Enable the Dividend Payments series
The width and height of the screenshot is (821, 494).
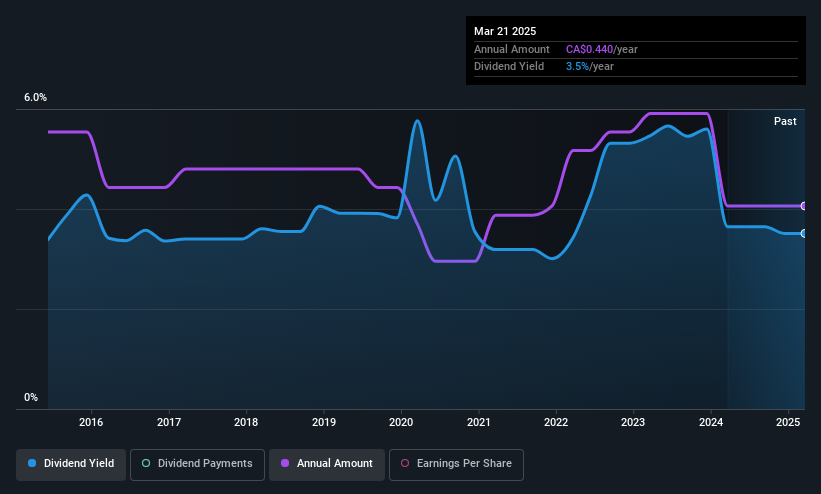197,464
